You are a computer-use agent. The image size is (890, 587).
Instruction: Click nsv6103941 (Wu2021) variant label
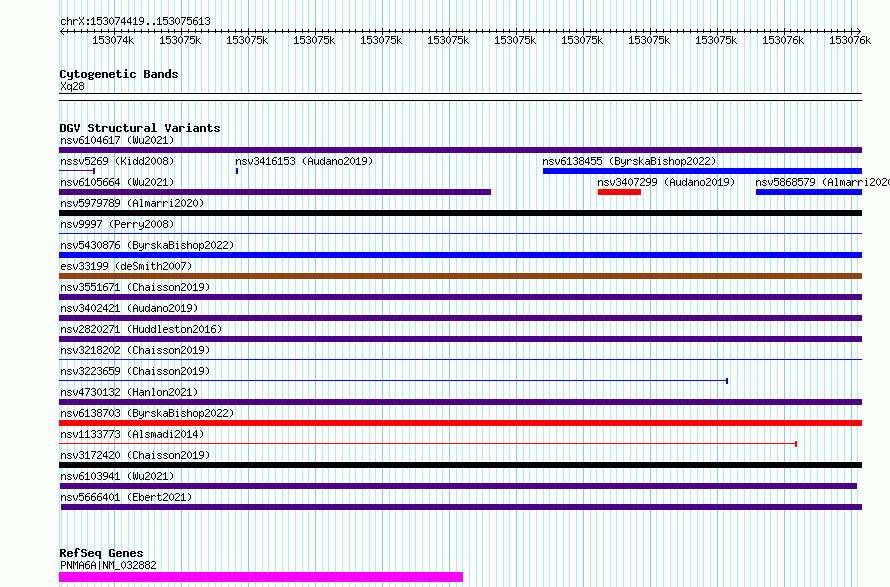(x=117, y=476)
